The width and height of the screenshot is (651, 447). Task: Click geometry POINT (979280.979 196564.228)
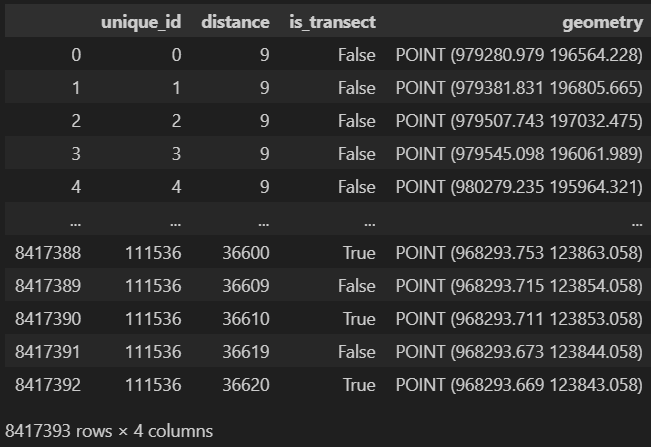point(518,55)
